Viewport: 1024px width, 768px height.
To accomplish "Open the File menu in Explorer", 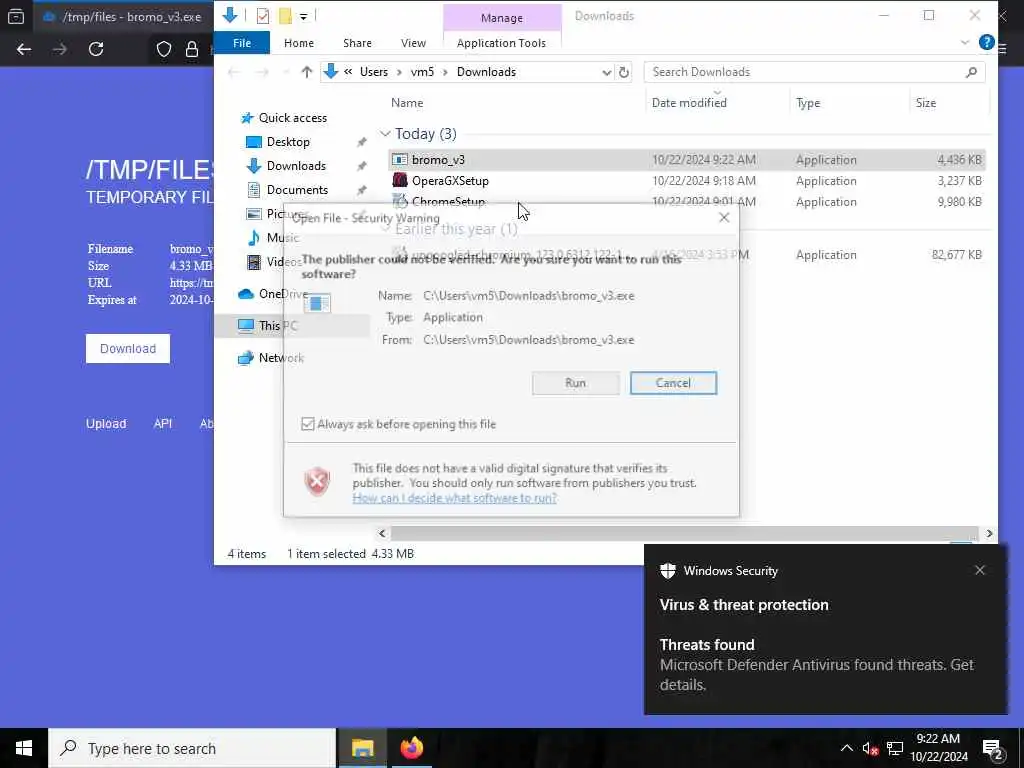I will [x=242, y=43].
